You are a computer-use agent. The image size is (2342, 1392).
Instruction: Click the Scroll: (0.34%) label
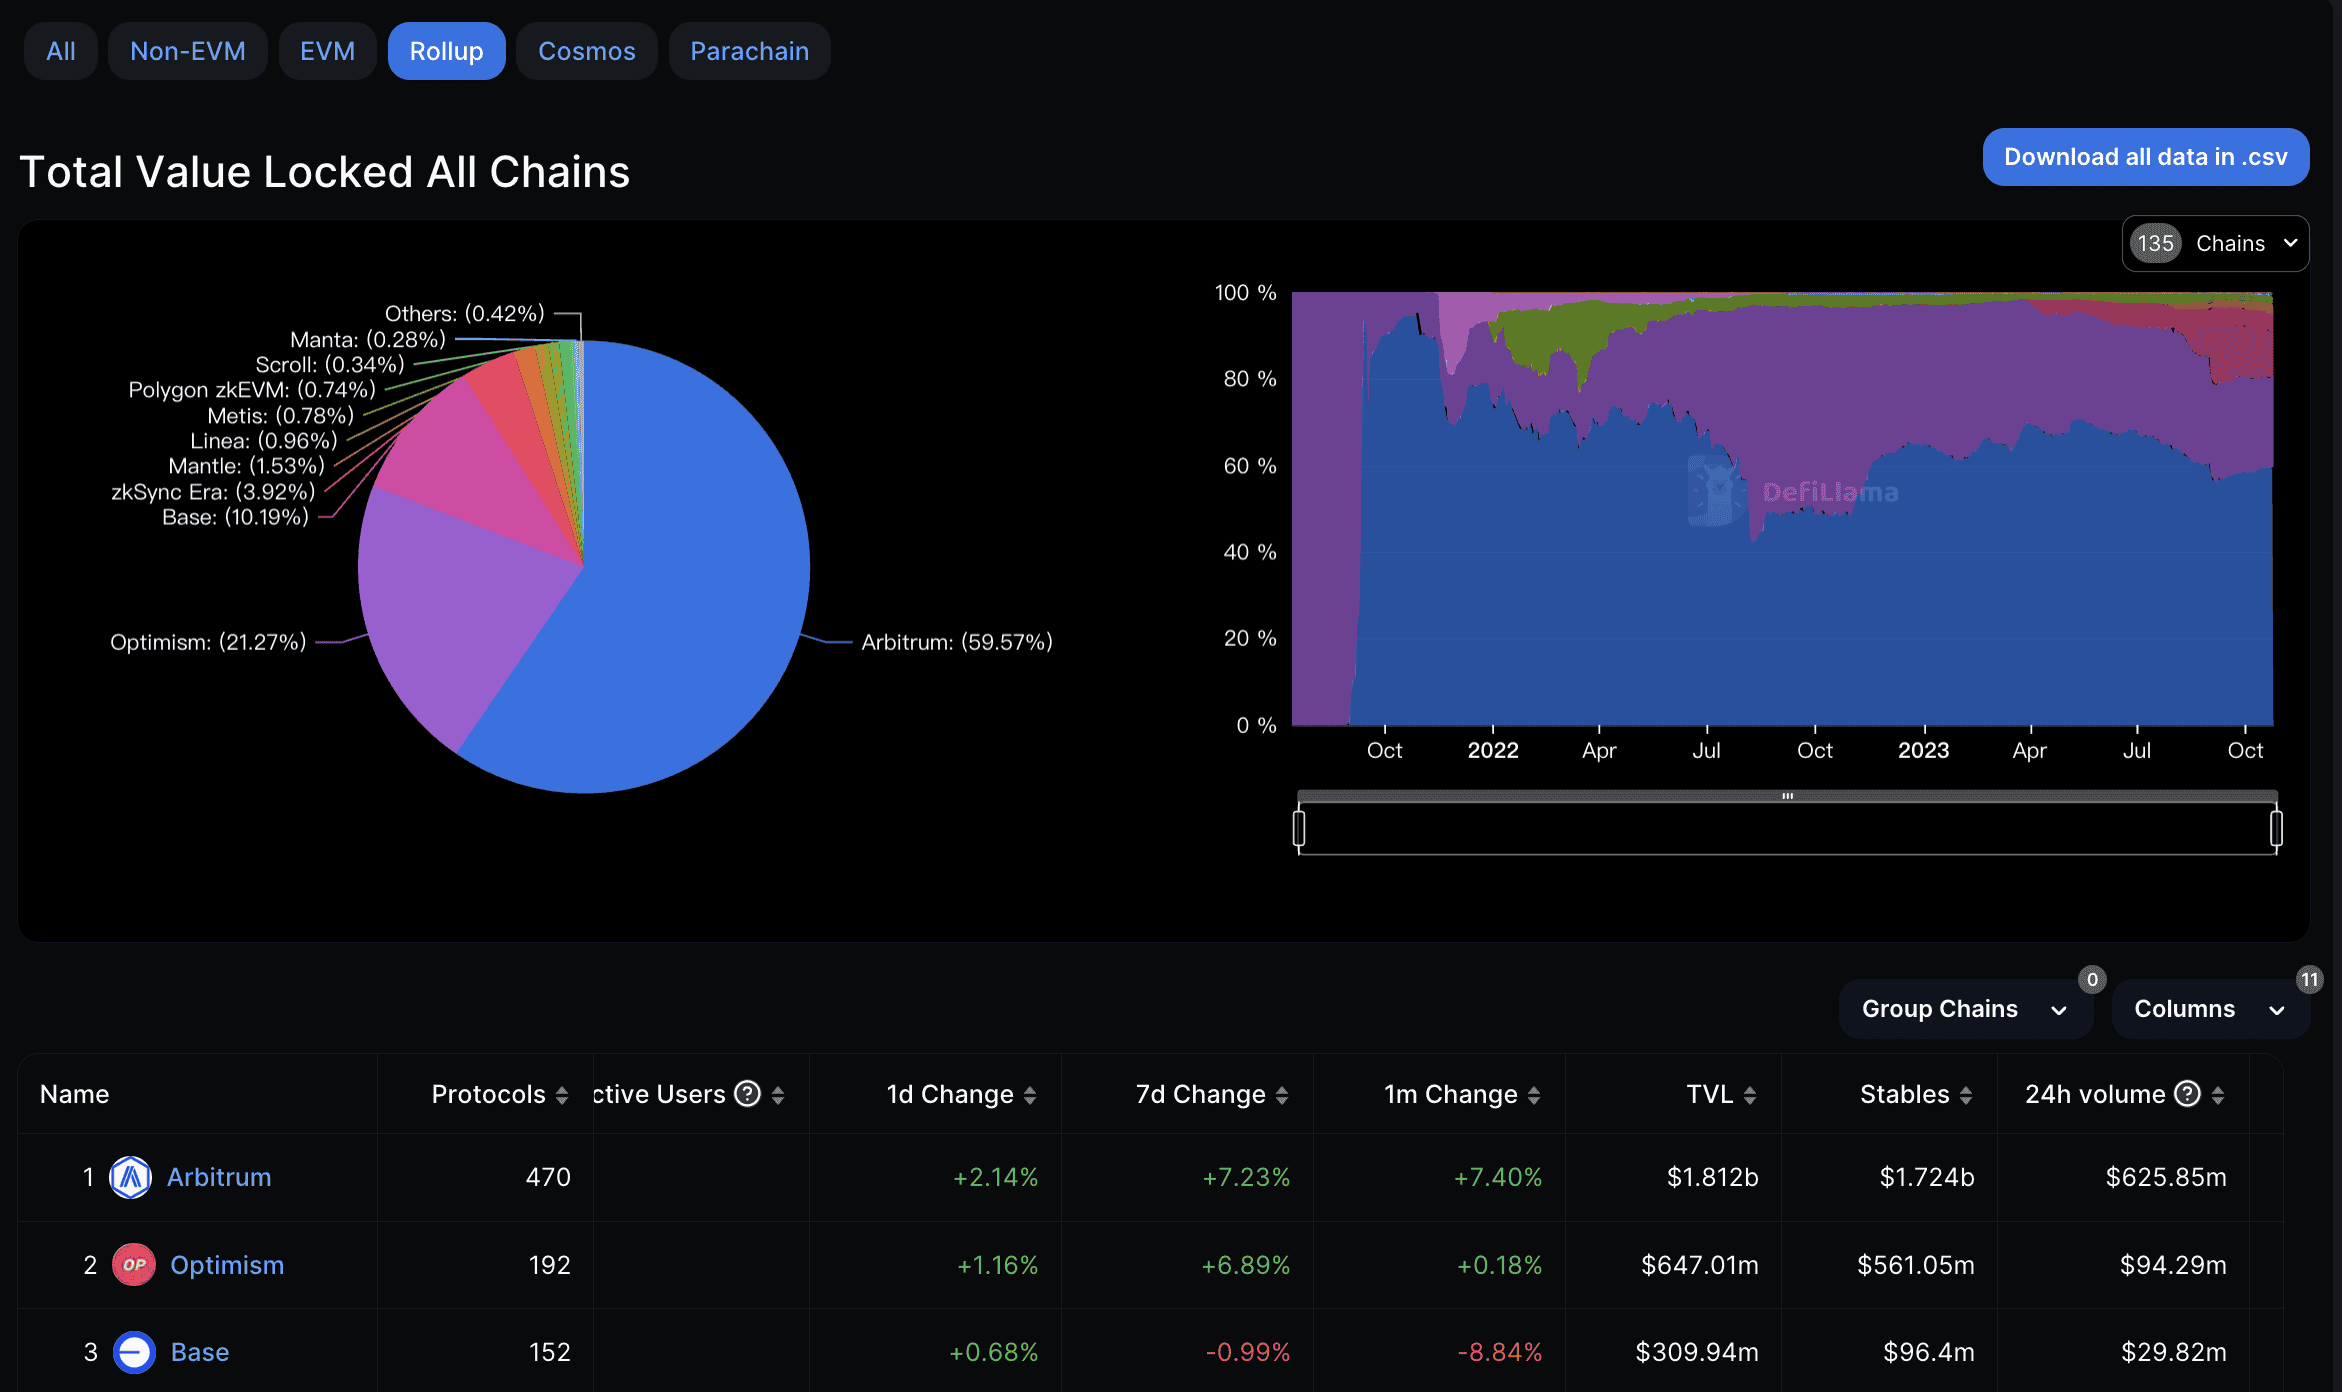330,365
